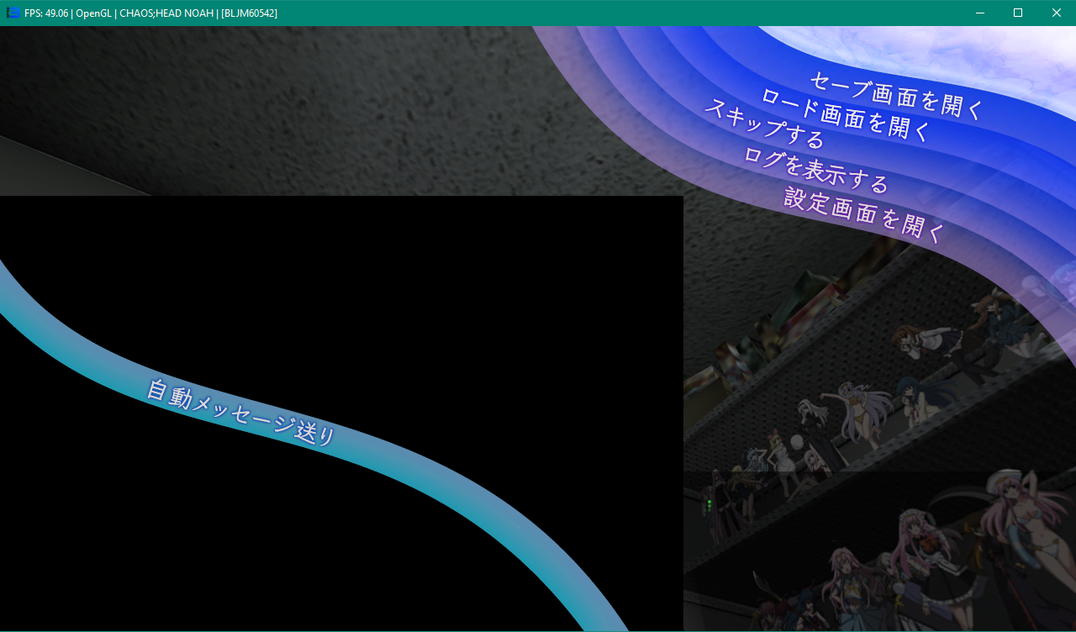The width and height of the screenshot is (1076, 632).
Task: Choose スキップする in the wave menu
Action: point(764,124)
